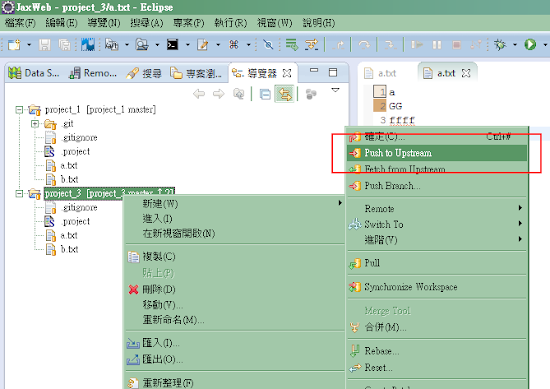Choose 合併(M)... merge entry
Screen dimensions: 550x389
point(437,327)
